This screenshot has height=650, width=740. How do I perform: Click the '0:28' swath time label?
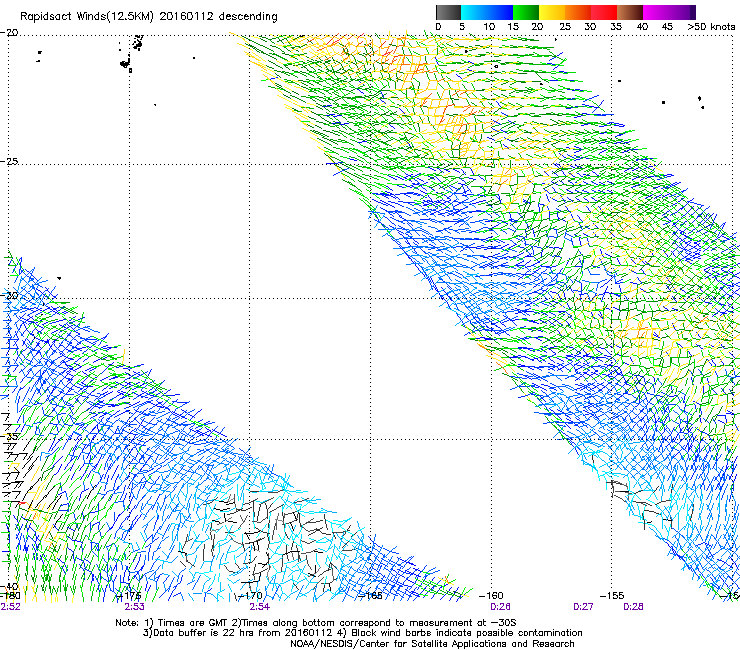pos(633,607)
